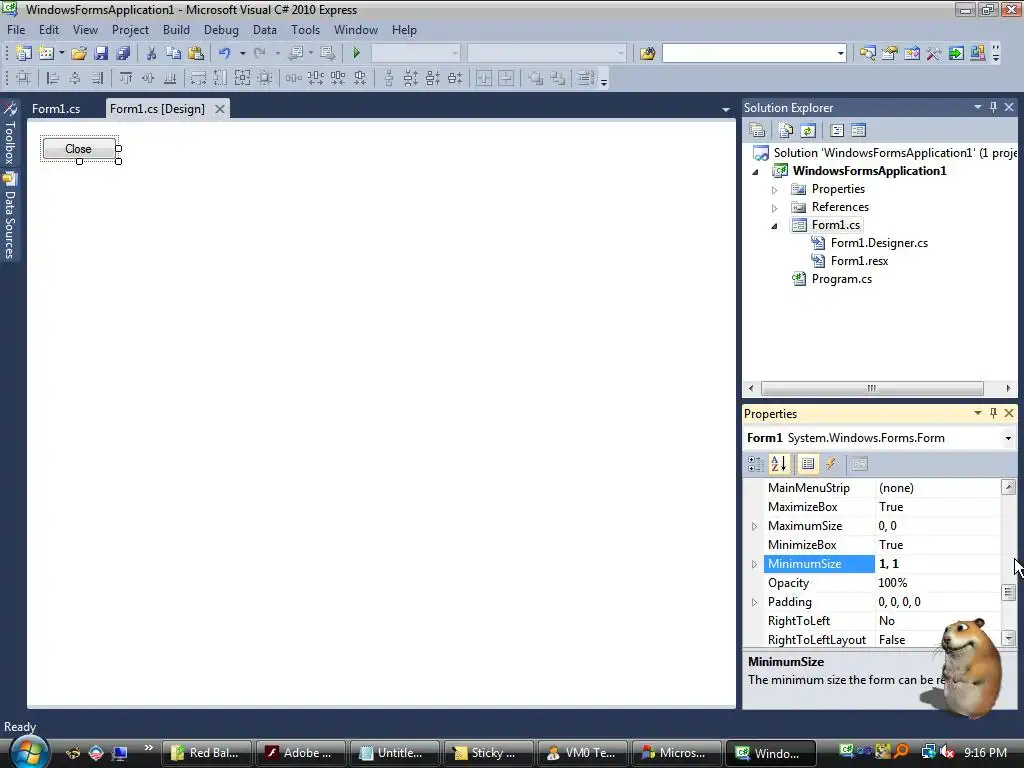Click the Make Same Width layout icon

[x=198, y=78]
